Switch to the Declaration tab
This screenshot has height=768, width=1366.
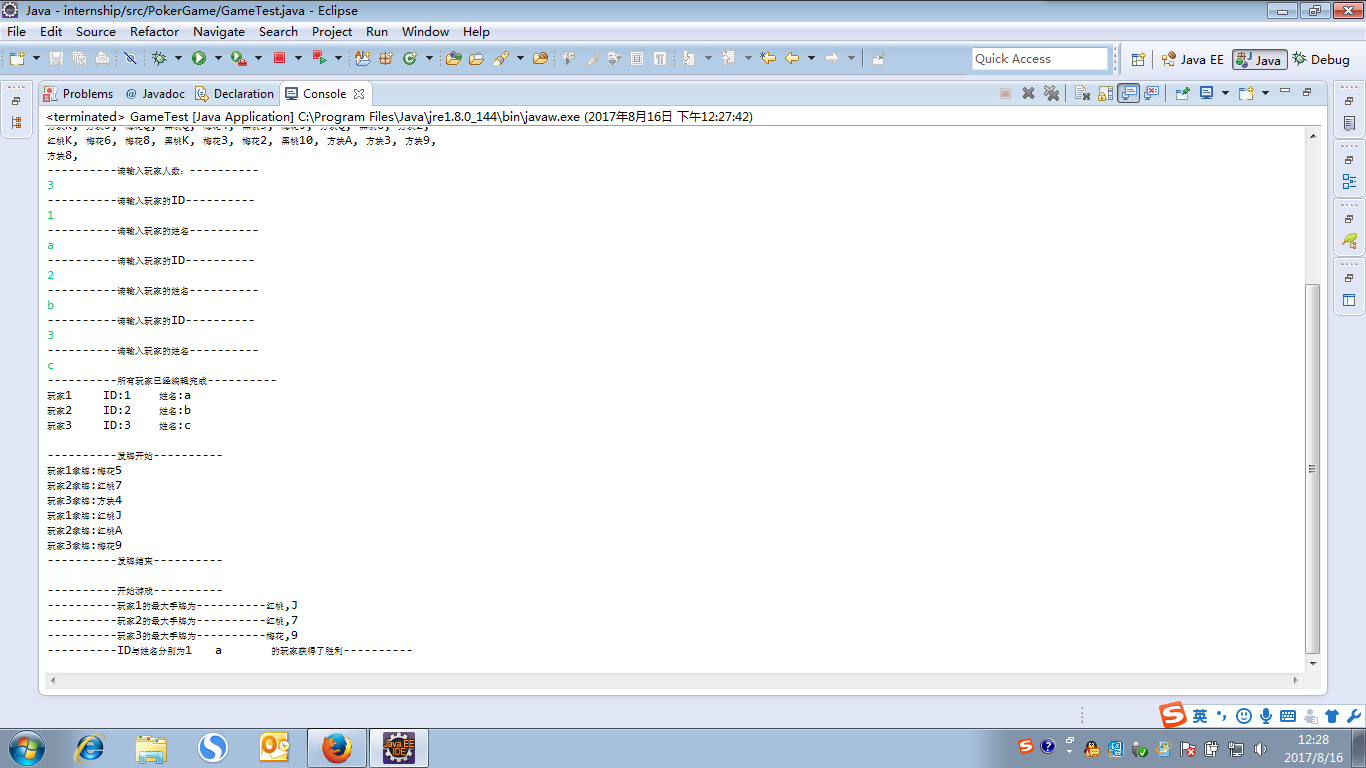(x=234, y=93)
